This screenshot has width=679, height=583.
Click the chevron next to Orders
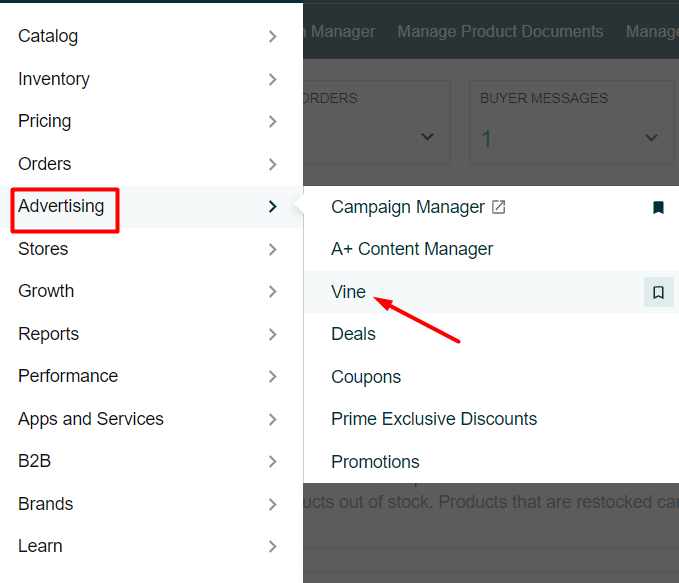[x=273, y=164]
